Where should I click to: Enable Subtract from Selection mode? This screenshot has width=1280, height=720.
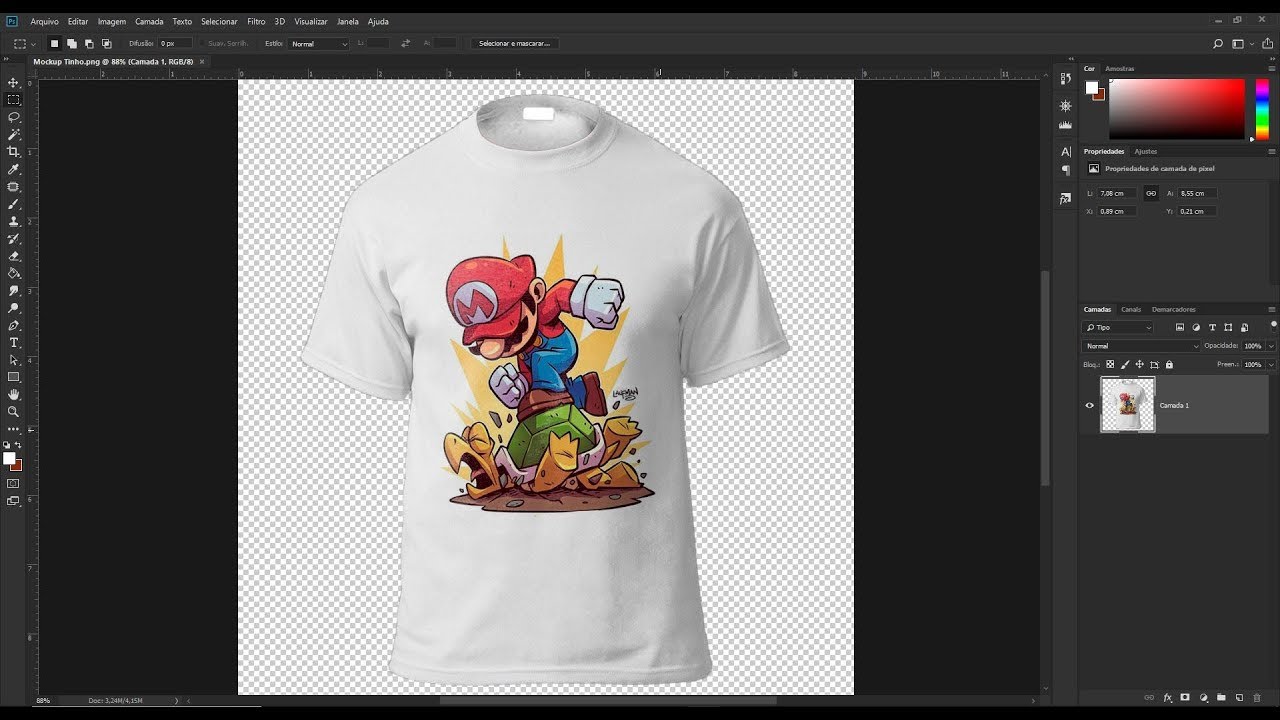[x=89, y=44]
